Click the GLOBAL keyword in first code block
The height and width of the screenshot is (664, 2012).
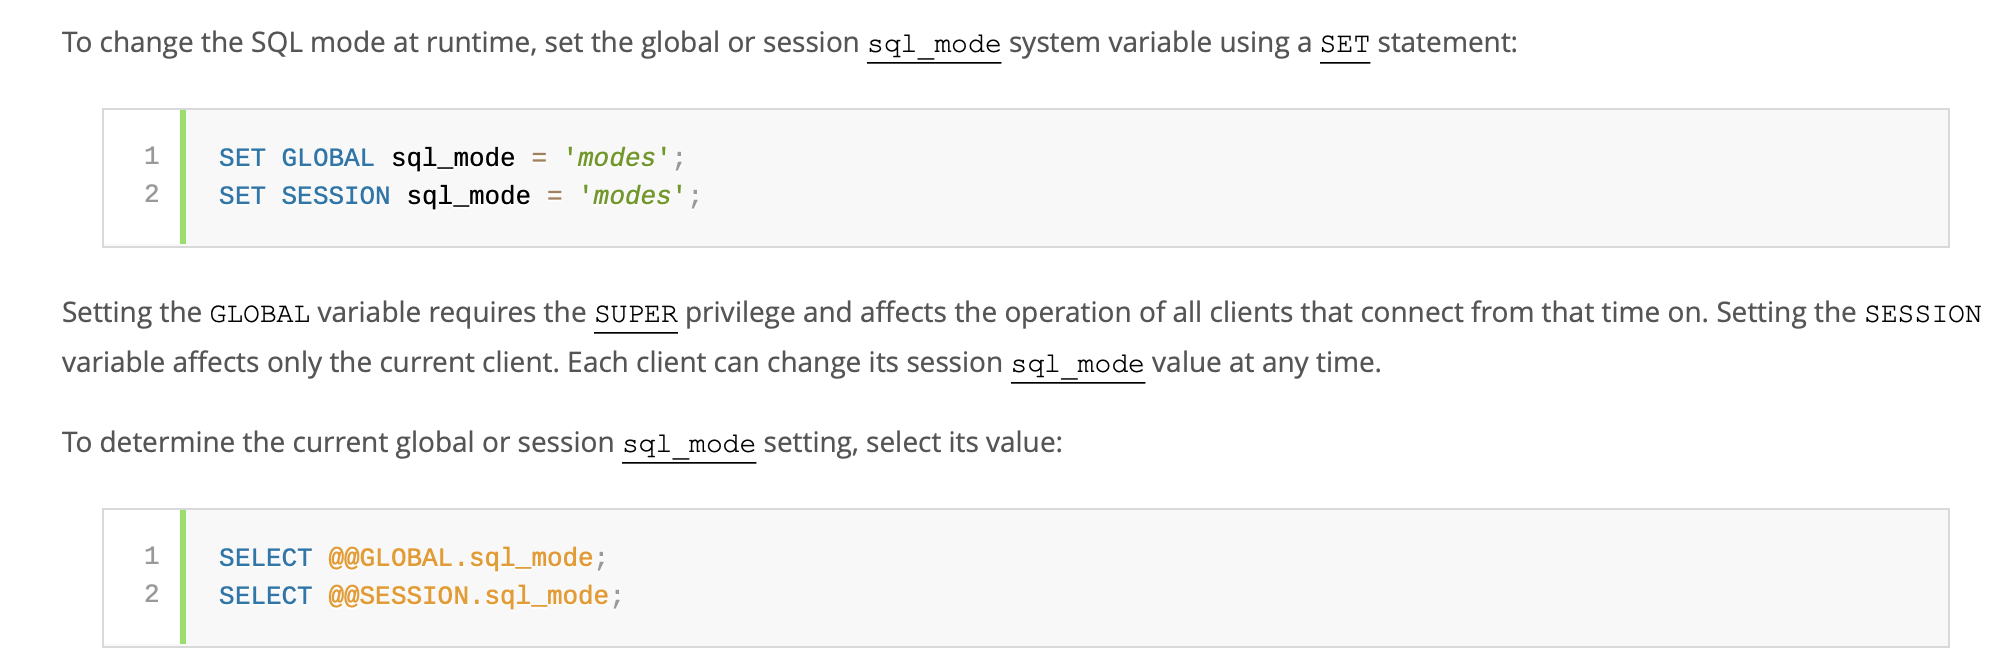click(x=328, y=158)
